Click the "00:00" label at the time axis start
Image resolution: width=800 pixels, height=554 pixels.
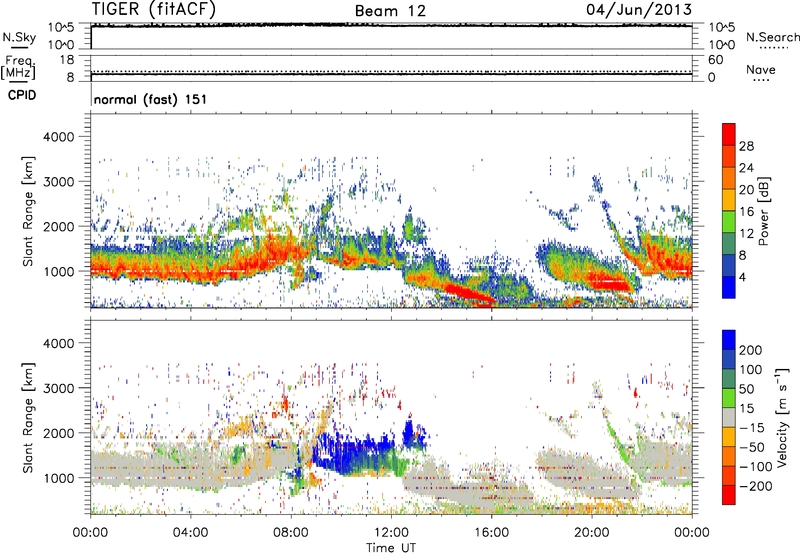pos(90,533)
